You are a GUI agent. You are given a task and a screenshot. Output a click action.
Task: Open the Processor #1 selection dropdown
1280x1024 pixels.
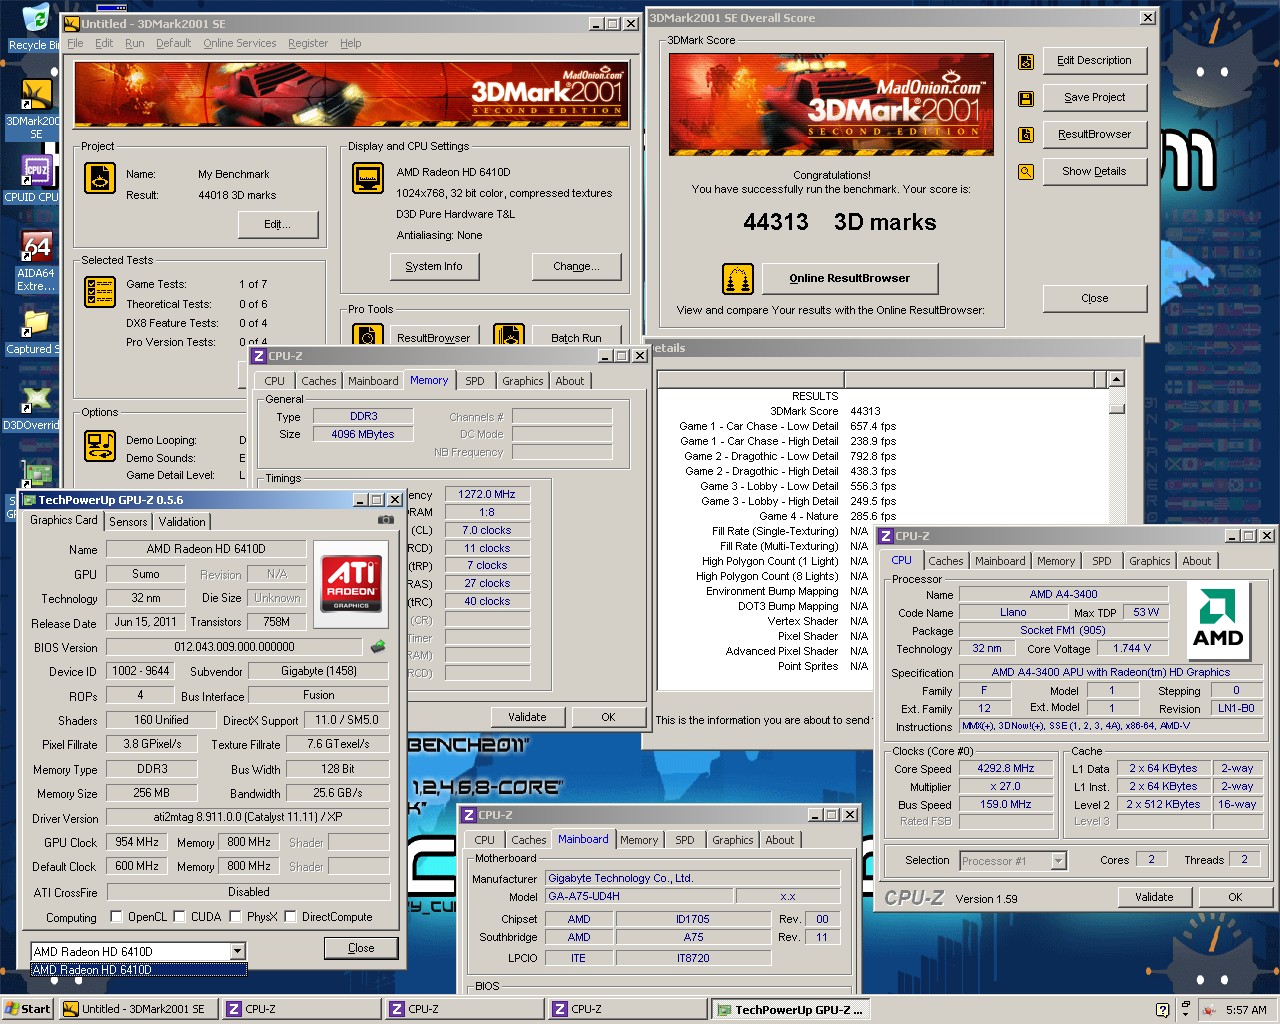tap(1058, 861)
